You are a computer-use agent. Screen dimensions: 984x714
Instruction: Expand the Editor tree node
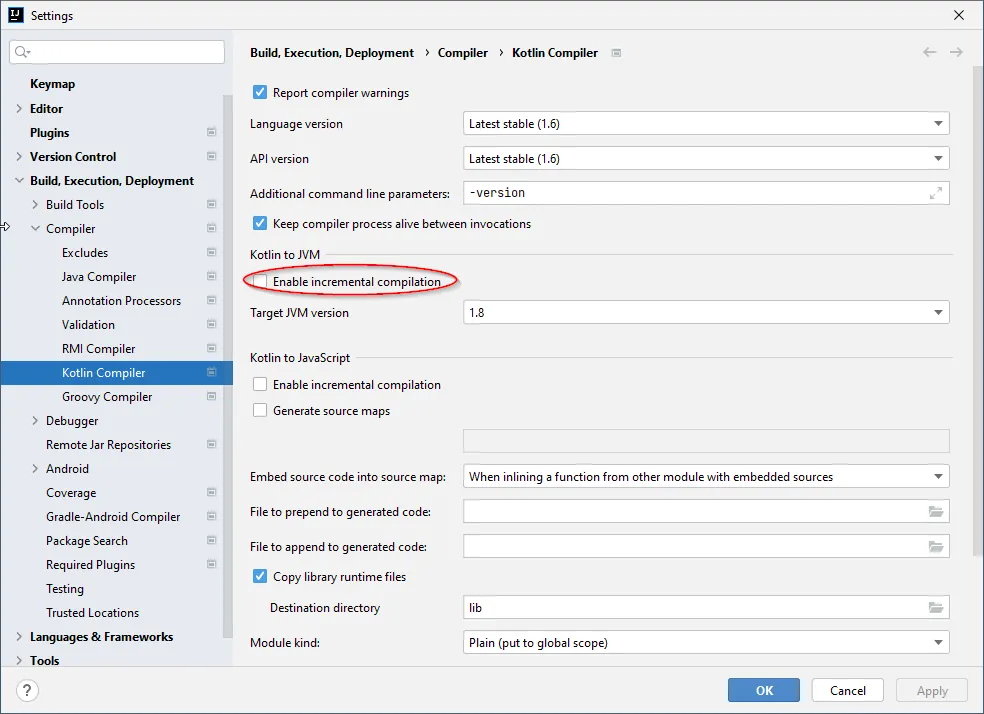tap(19, 109)
